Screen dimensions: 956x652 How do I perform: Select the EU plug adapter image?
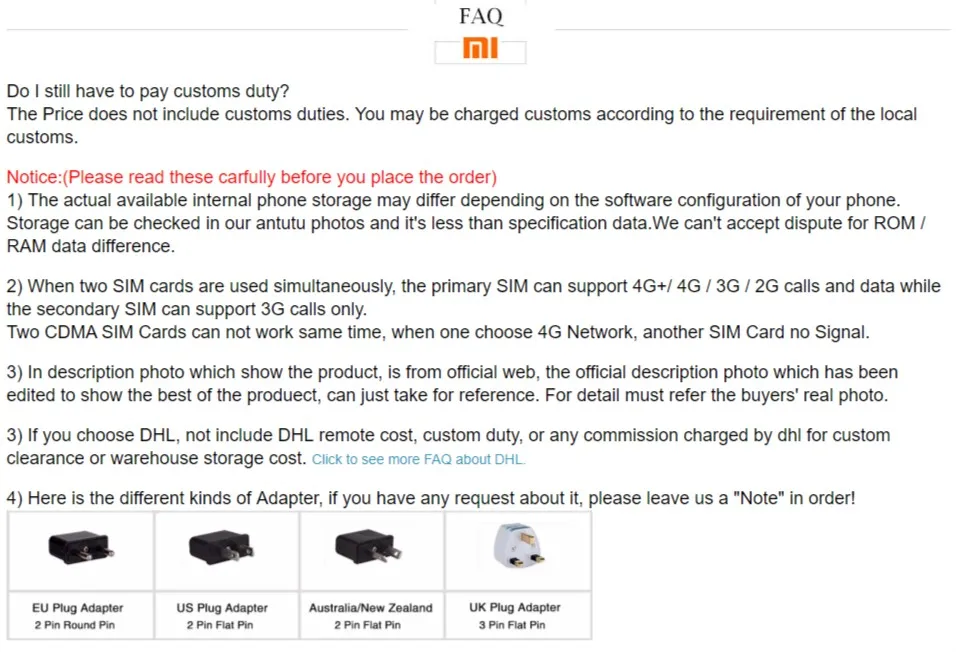tap(81, 547)
